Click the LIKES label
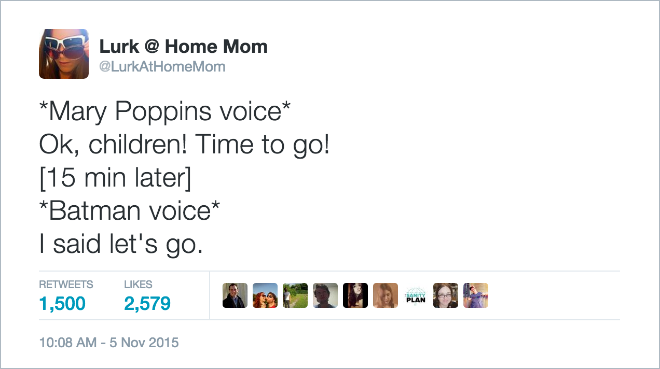The width and height of the screenshot is (660, 369). click(138, 284)
